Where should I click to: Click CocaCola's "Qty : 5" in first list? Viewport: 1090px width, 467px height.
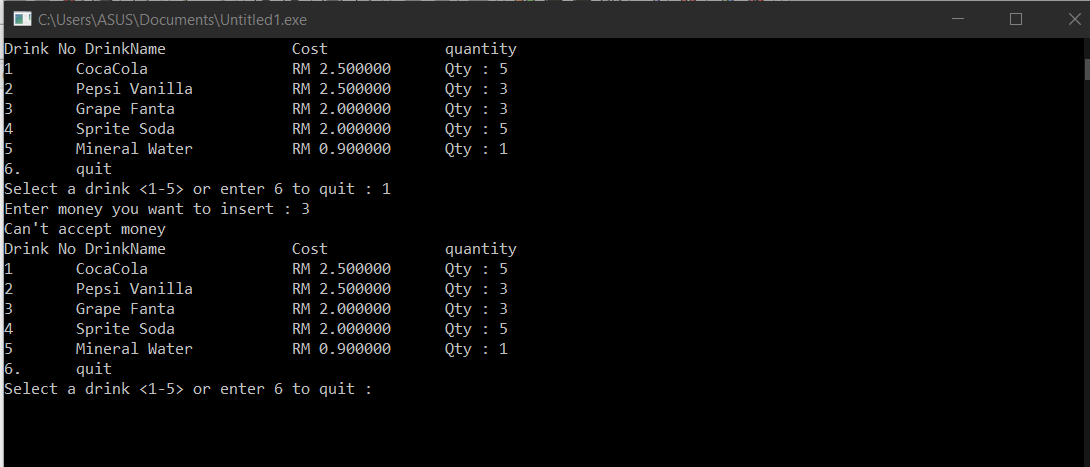pos(476,69)
